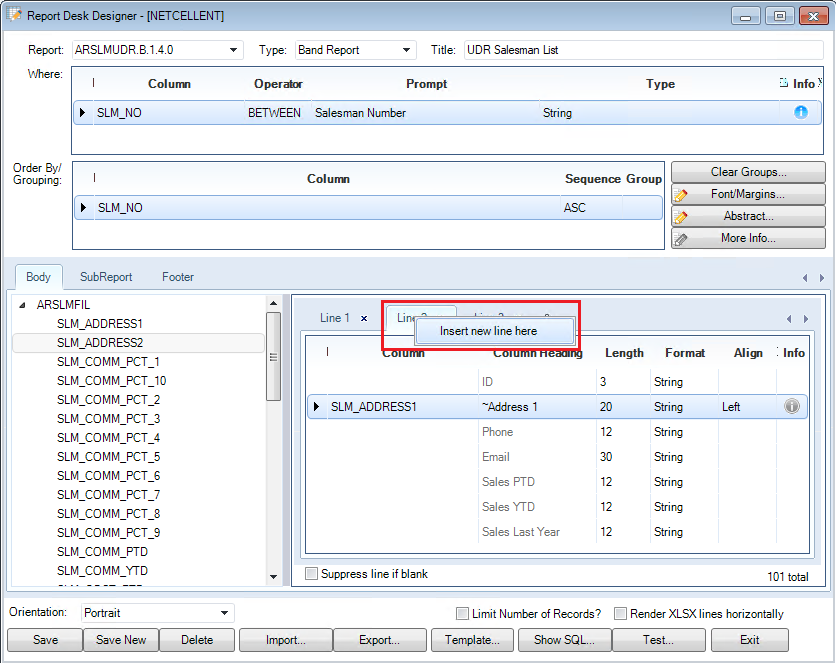Open the Orientation dropdown Portrait
Screen dimensions: 836x663
224,613
